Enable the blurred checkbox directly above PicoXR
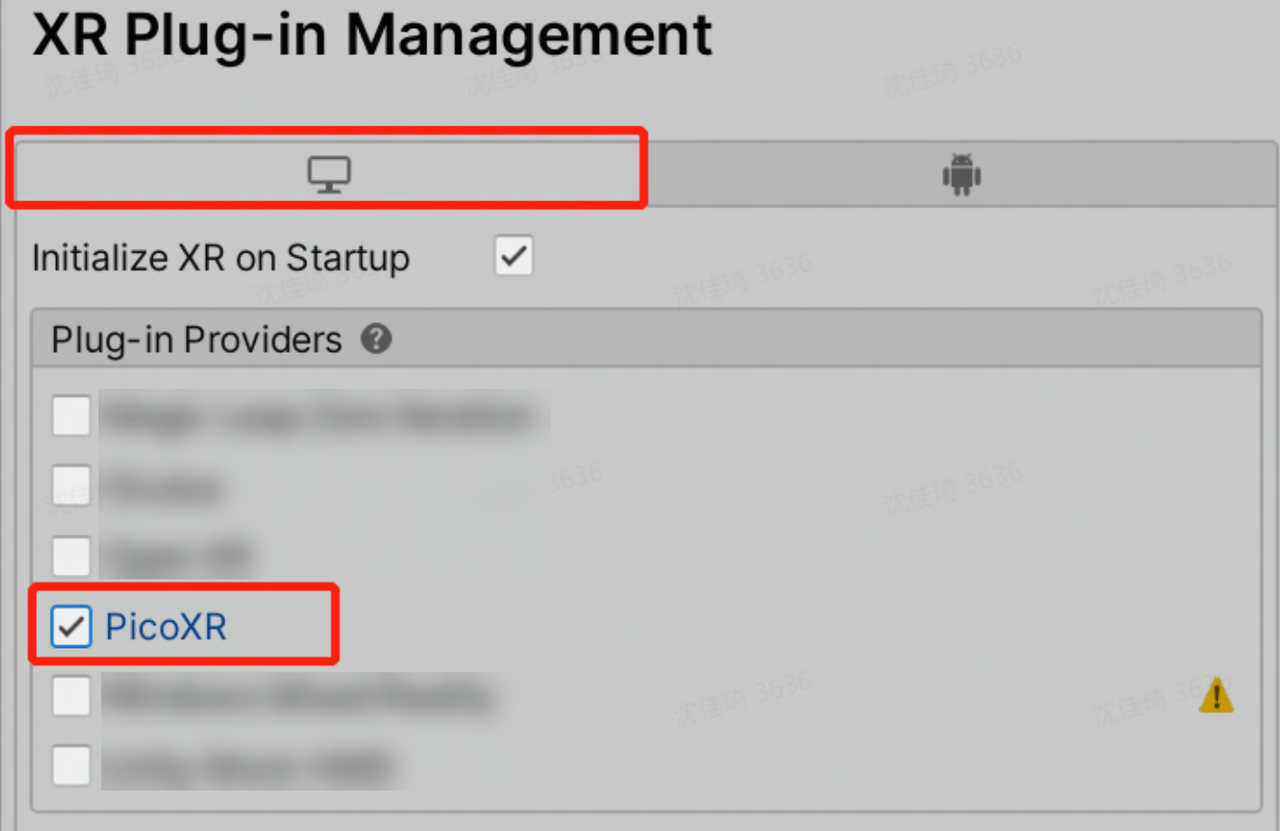This screenshot has width=1280, height=831. click(71, 556)
